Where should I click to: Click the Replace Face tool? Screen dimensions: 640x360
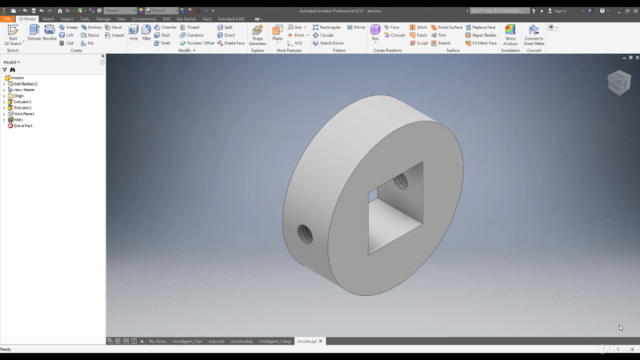[x=481, y=27]
